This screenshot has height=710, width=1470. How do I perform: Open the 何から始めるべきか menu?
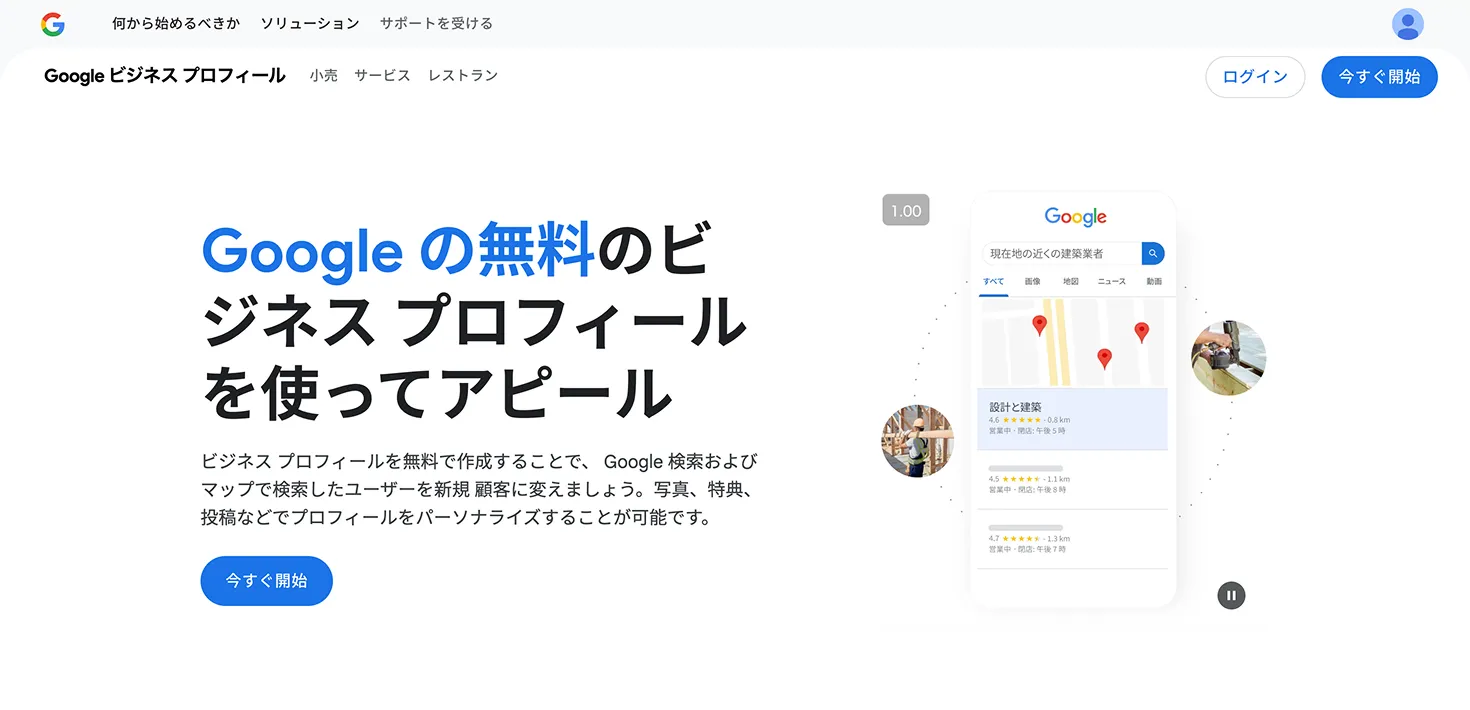tap(176, 23)
